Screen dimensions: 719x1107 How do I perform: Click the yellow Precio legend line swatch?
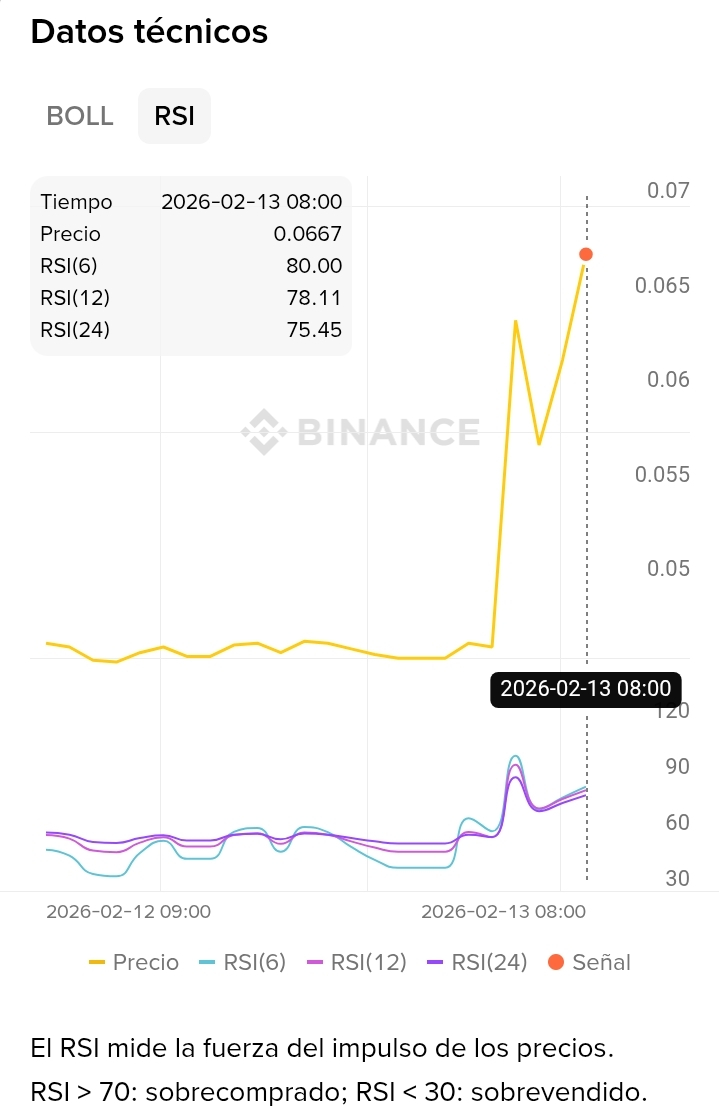pyautogui.click(x=97, y=962)
